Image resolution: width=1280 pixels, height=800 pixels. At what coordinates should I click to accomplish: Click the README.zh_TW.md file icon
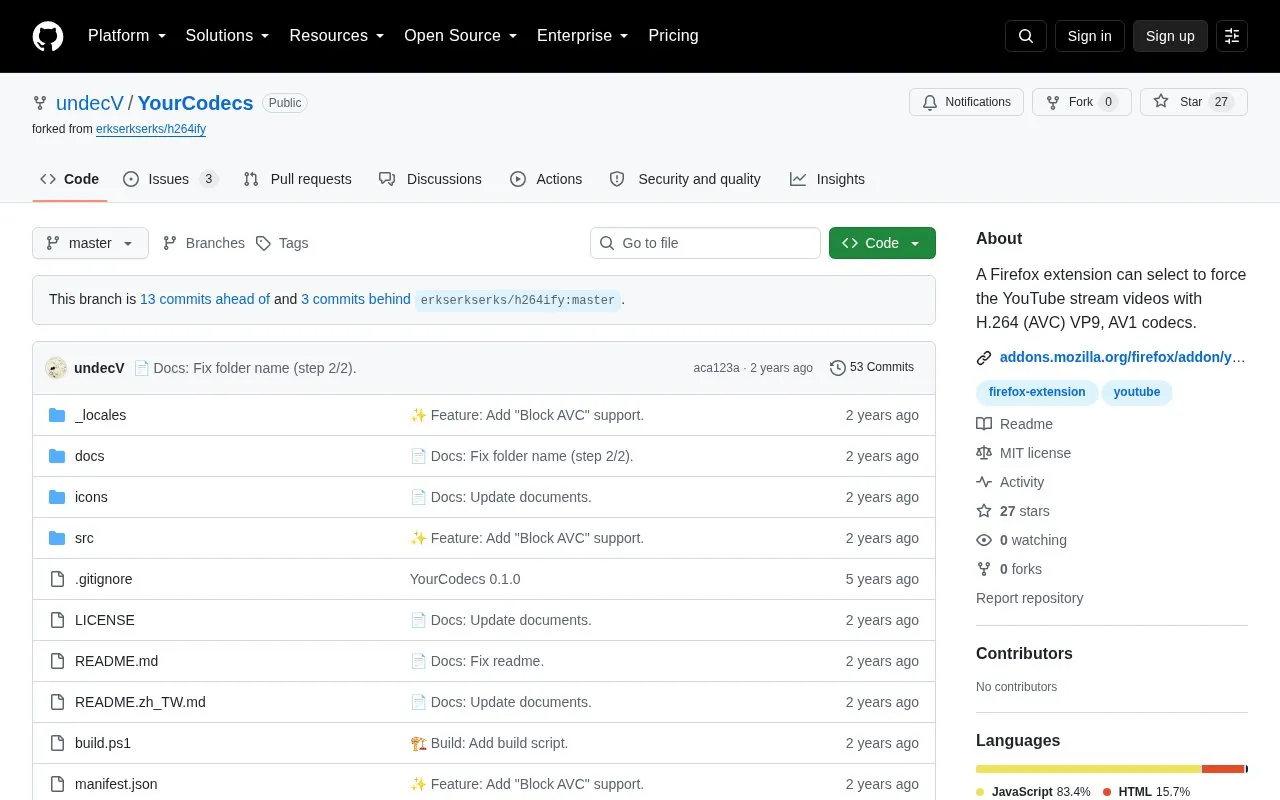coord(57,702)
